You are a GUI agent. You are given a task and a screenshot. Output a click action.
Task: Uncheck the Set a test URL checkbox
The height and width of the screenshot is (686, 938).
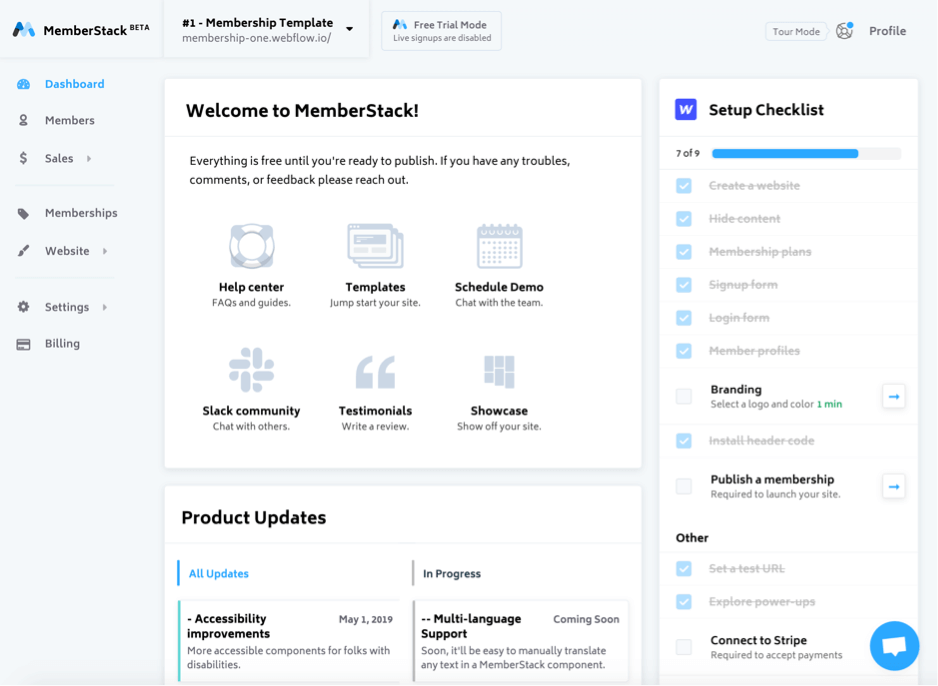click(x=684, y=569)
